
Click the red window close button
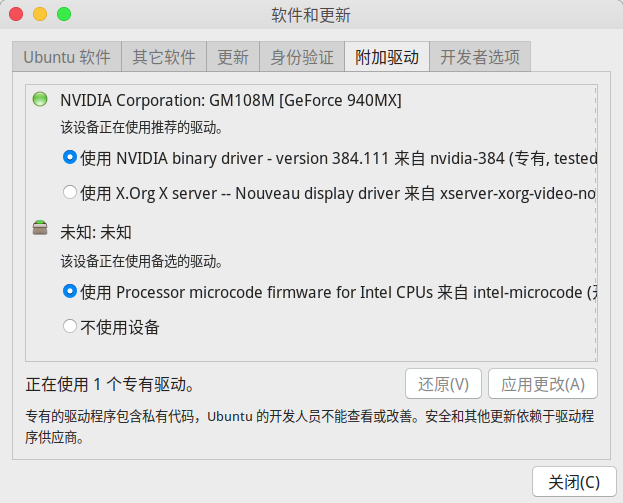[17, 14]
